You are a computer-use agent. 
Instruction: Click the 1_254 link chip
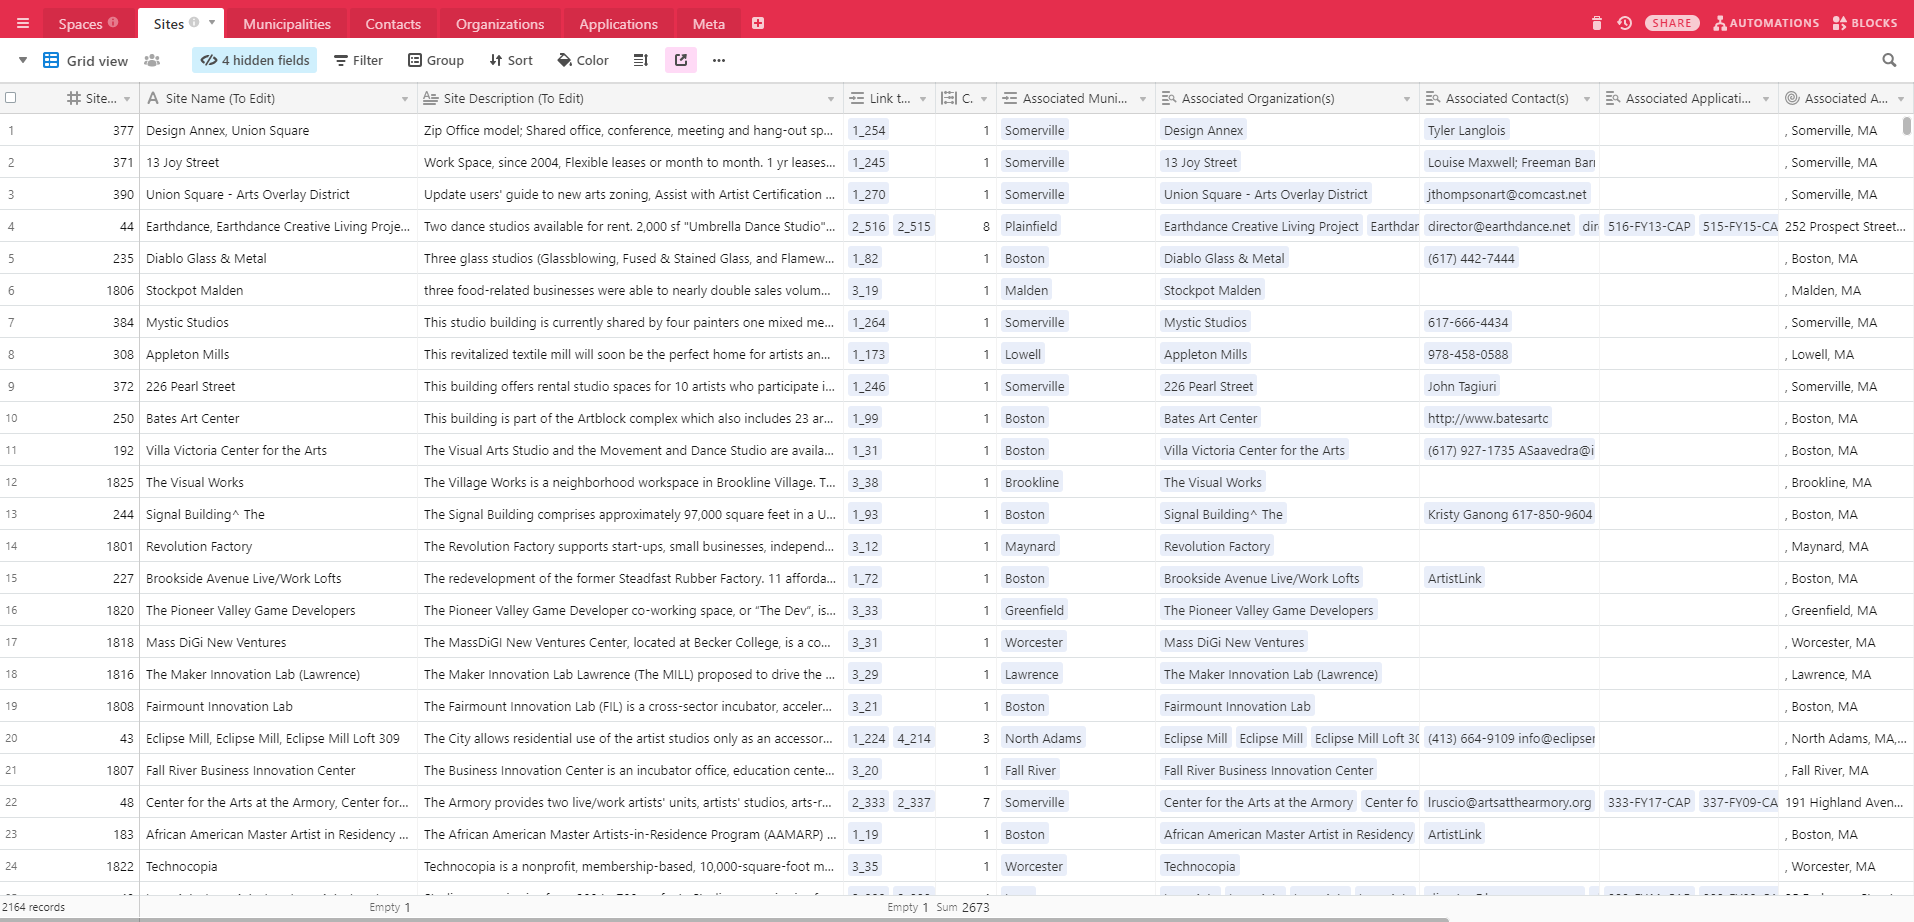click(868, 130)
